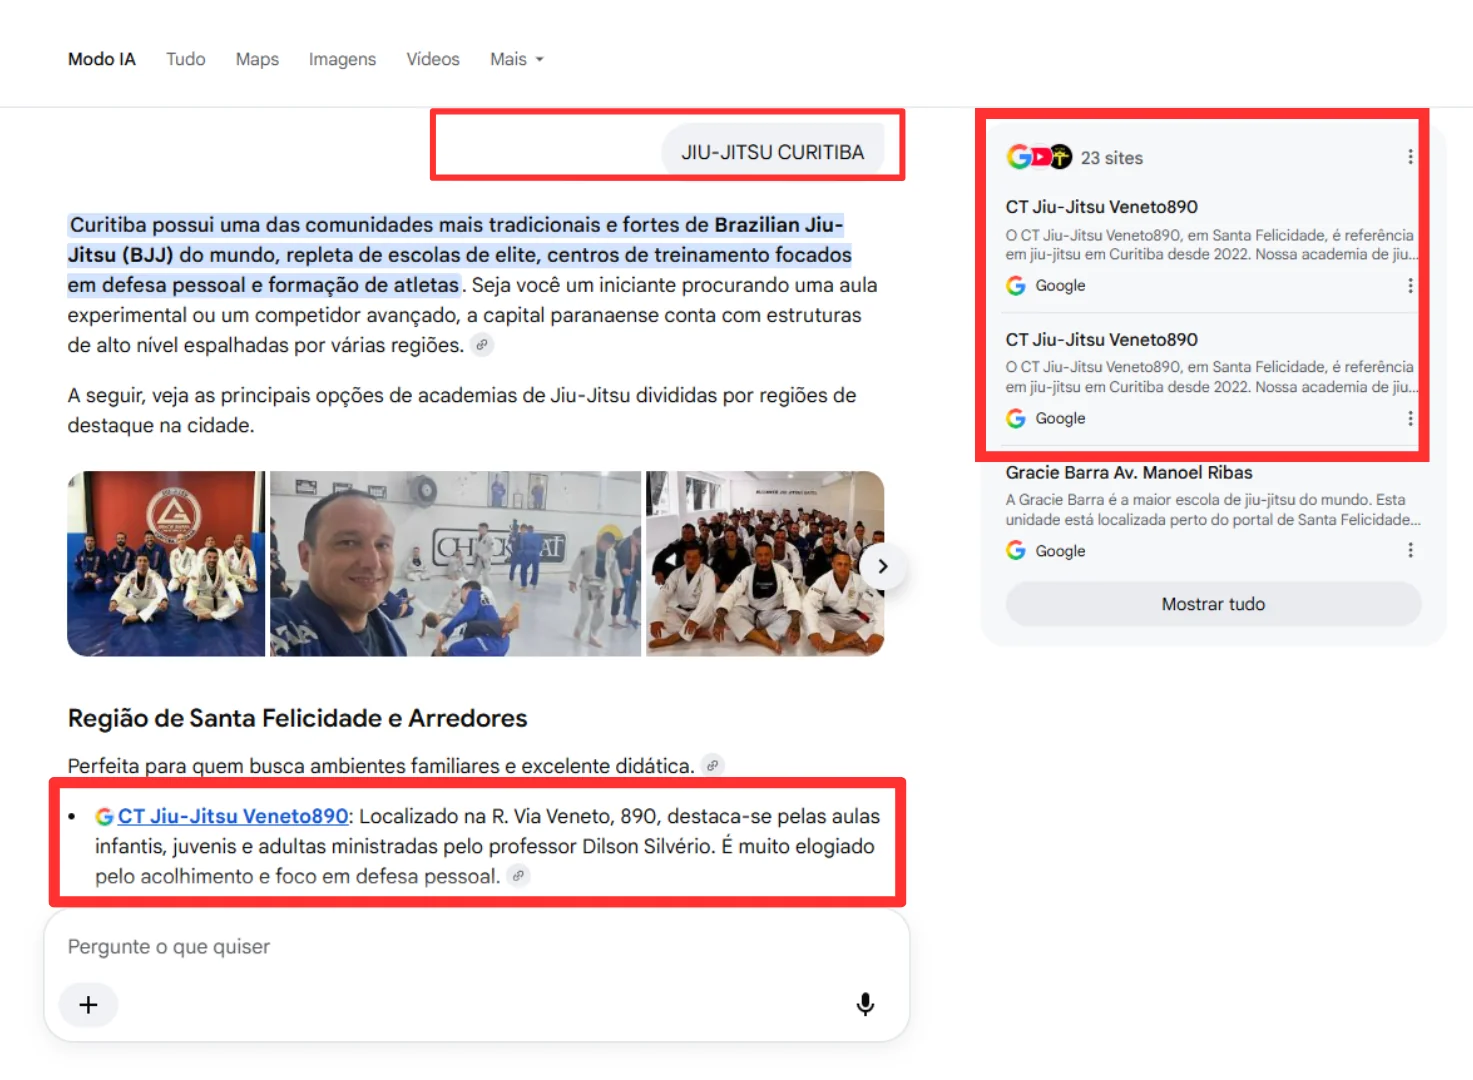Open the red-wall academy group photo
Screen dimensions: 1473x1080
click(166, 564)
